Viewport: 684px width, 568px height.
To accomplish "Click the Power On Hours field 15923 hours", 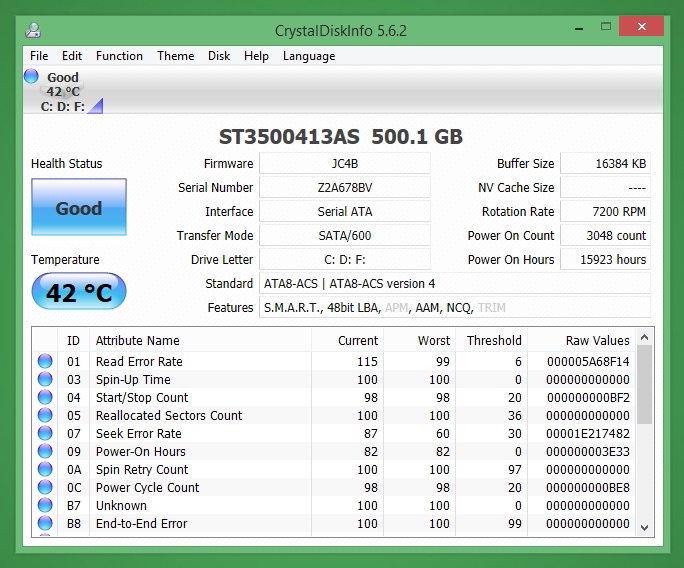I will coord(605,260).
